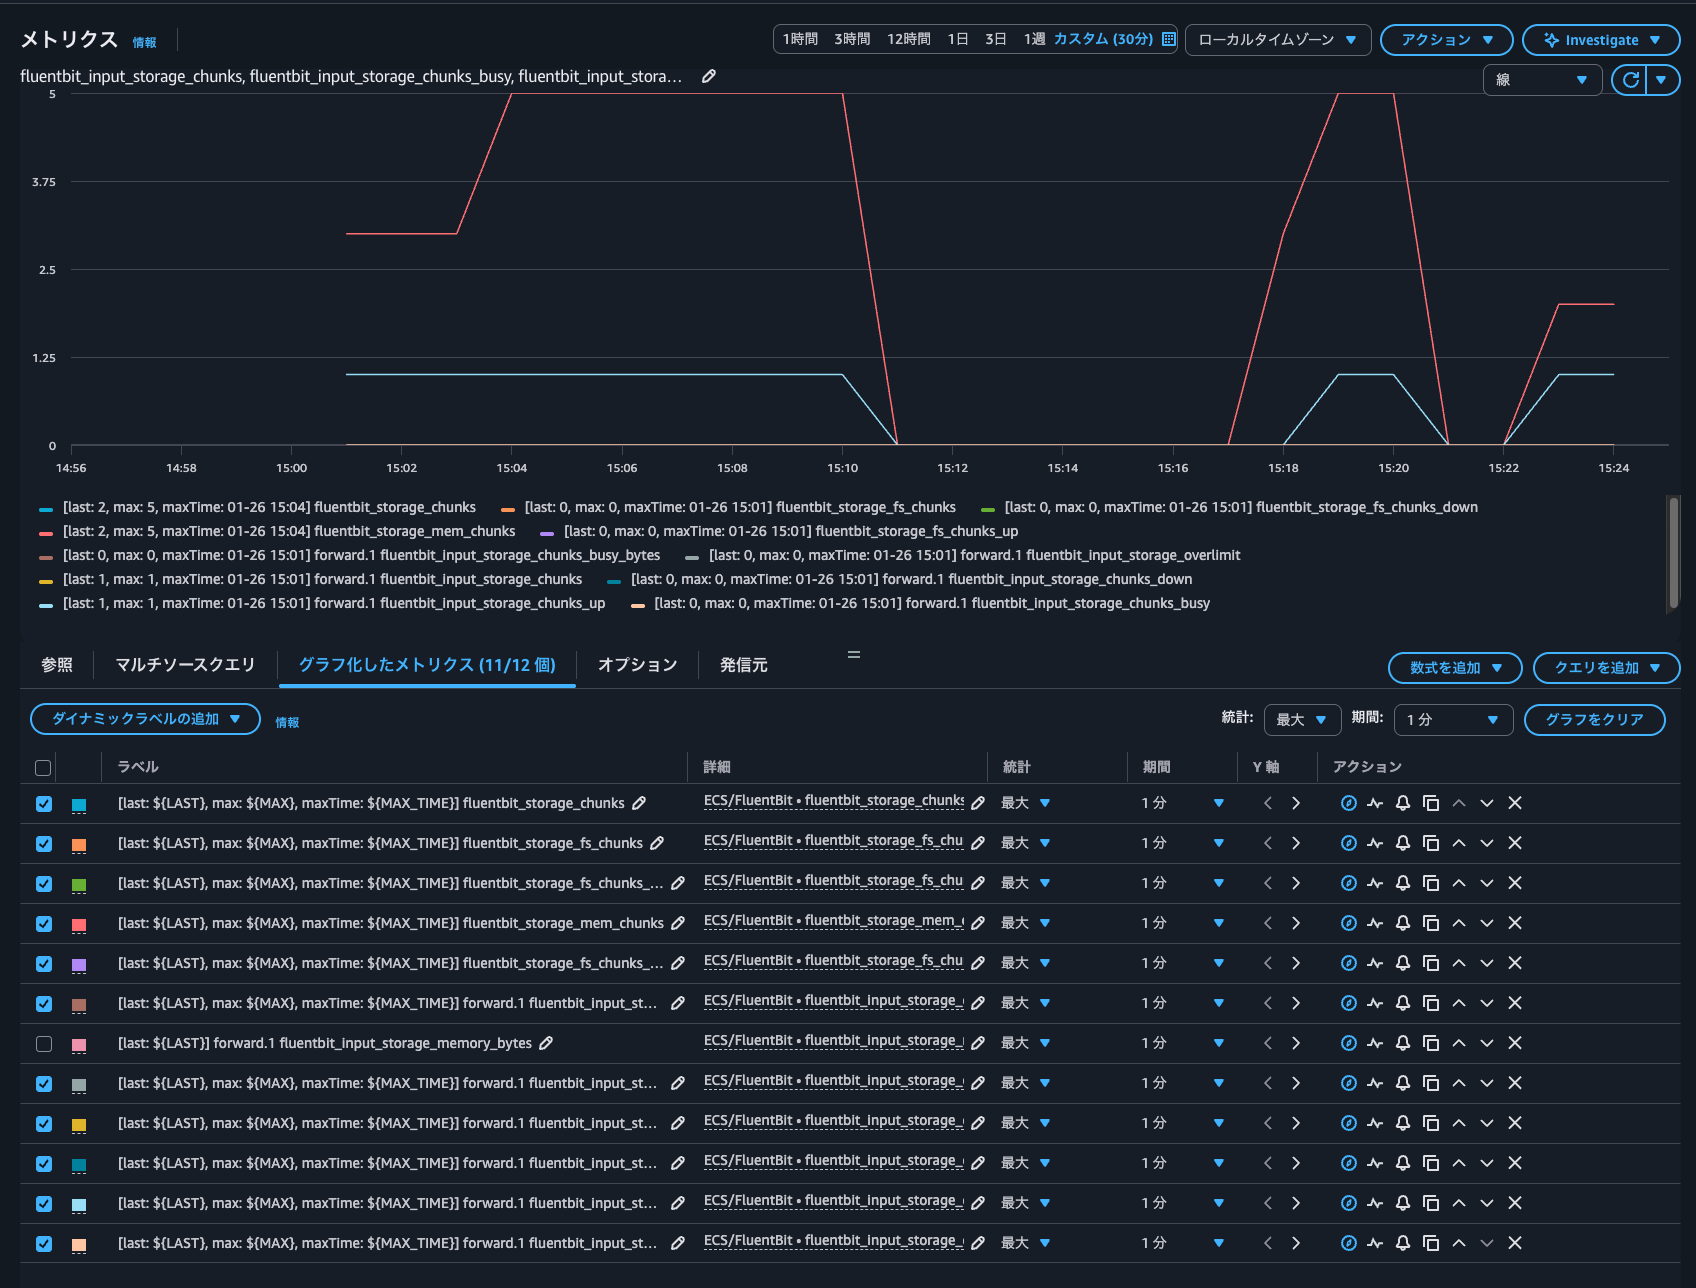1696x1288 pixels.
Task: Open the 線 graph type dropdown
Action: pyautogui.click(x=1542, y=80)
